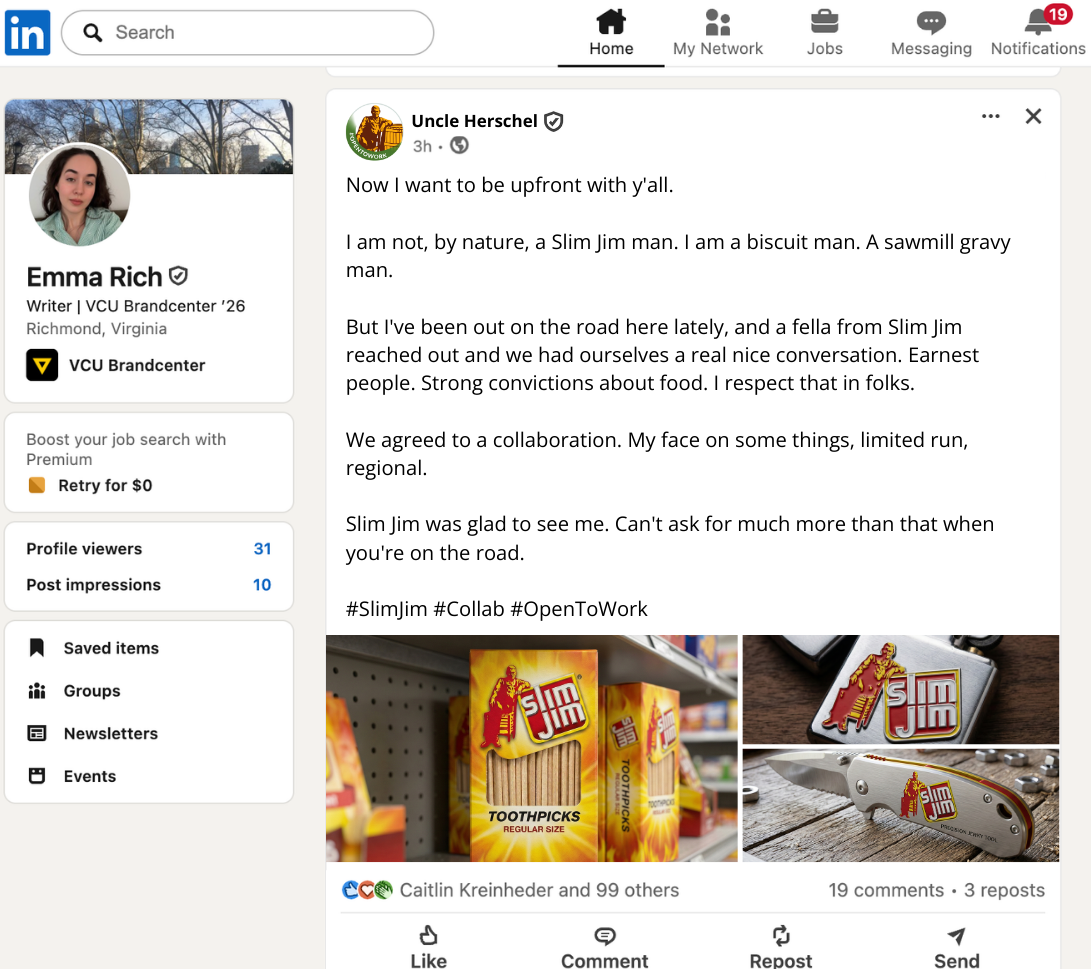Click verification badge beside Emma Rich
Viewport: 1091px width, 969px height.
179,276
